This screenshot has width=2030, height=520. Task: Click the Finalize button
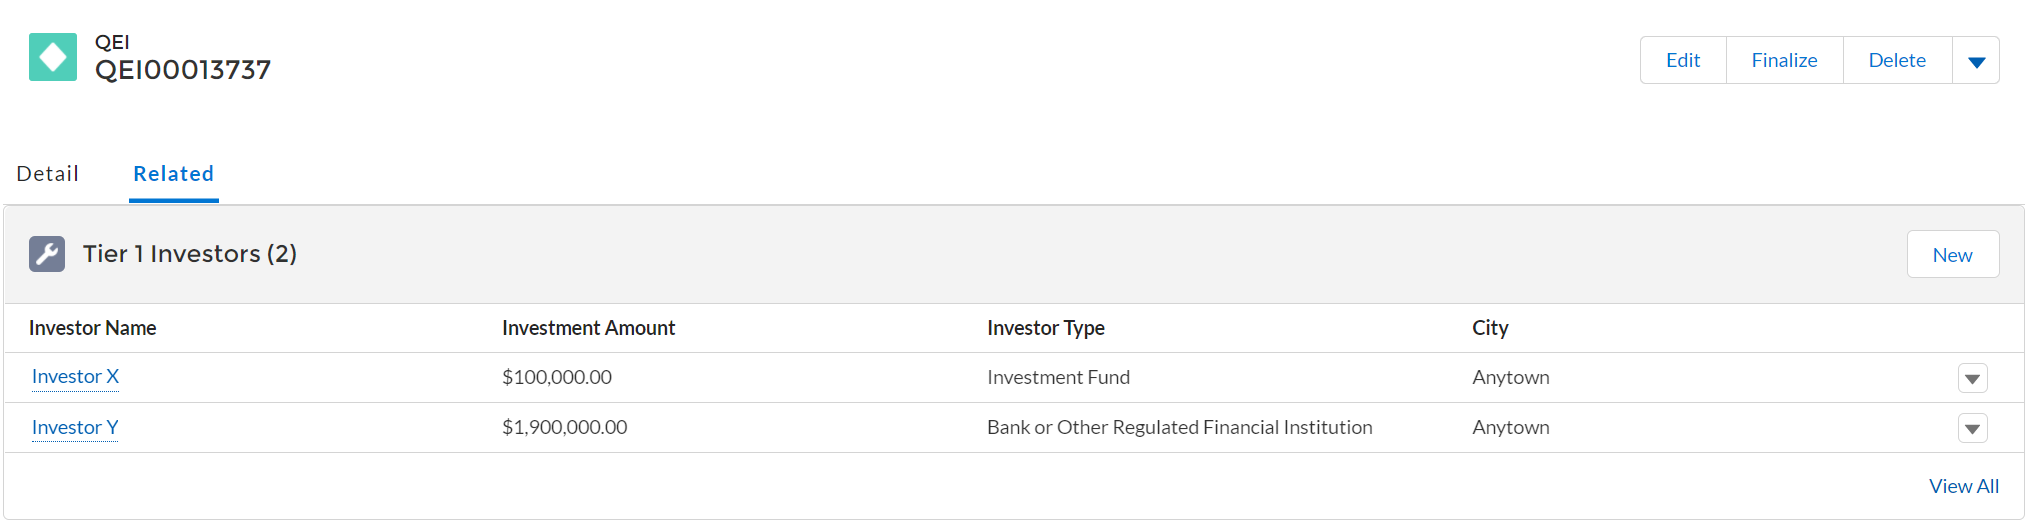click(1784, 61)
